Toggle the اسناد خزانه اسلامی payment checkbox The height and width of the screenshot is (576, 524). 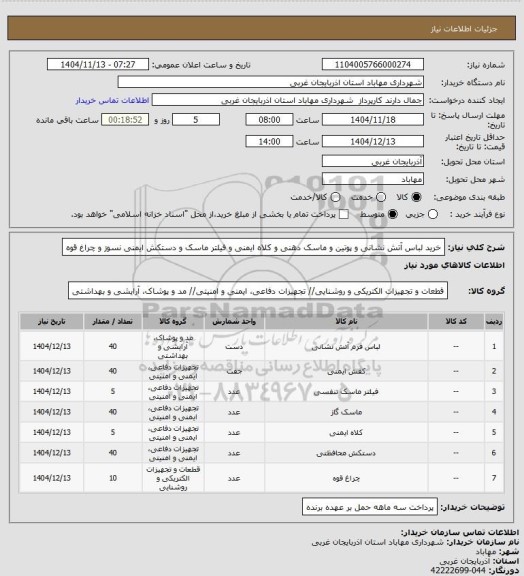(344, 214)
